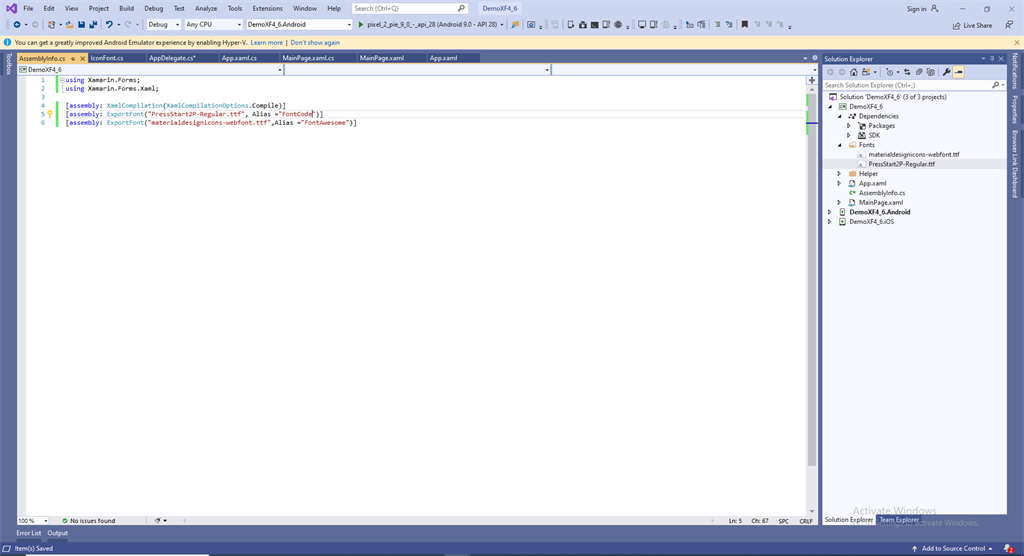1024x556 pixels.
Task: Click the pair to Mac monitor icon
Action: coord(642,25)
